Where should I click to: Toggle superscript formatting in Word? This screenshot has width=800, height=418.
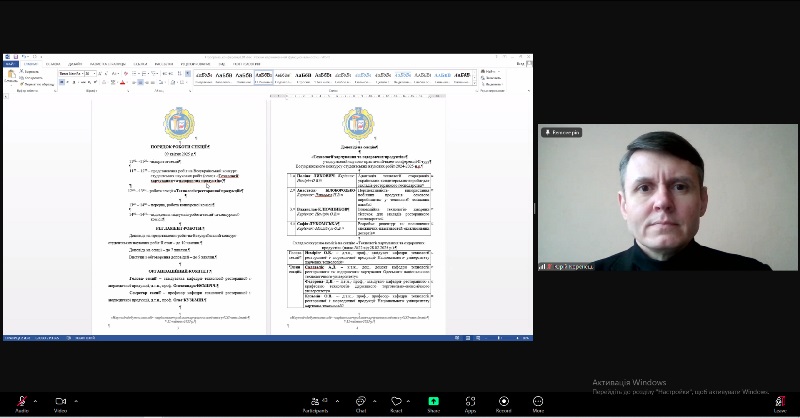click(x=95, y=82)
